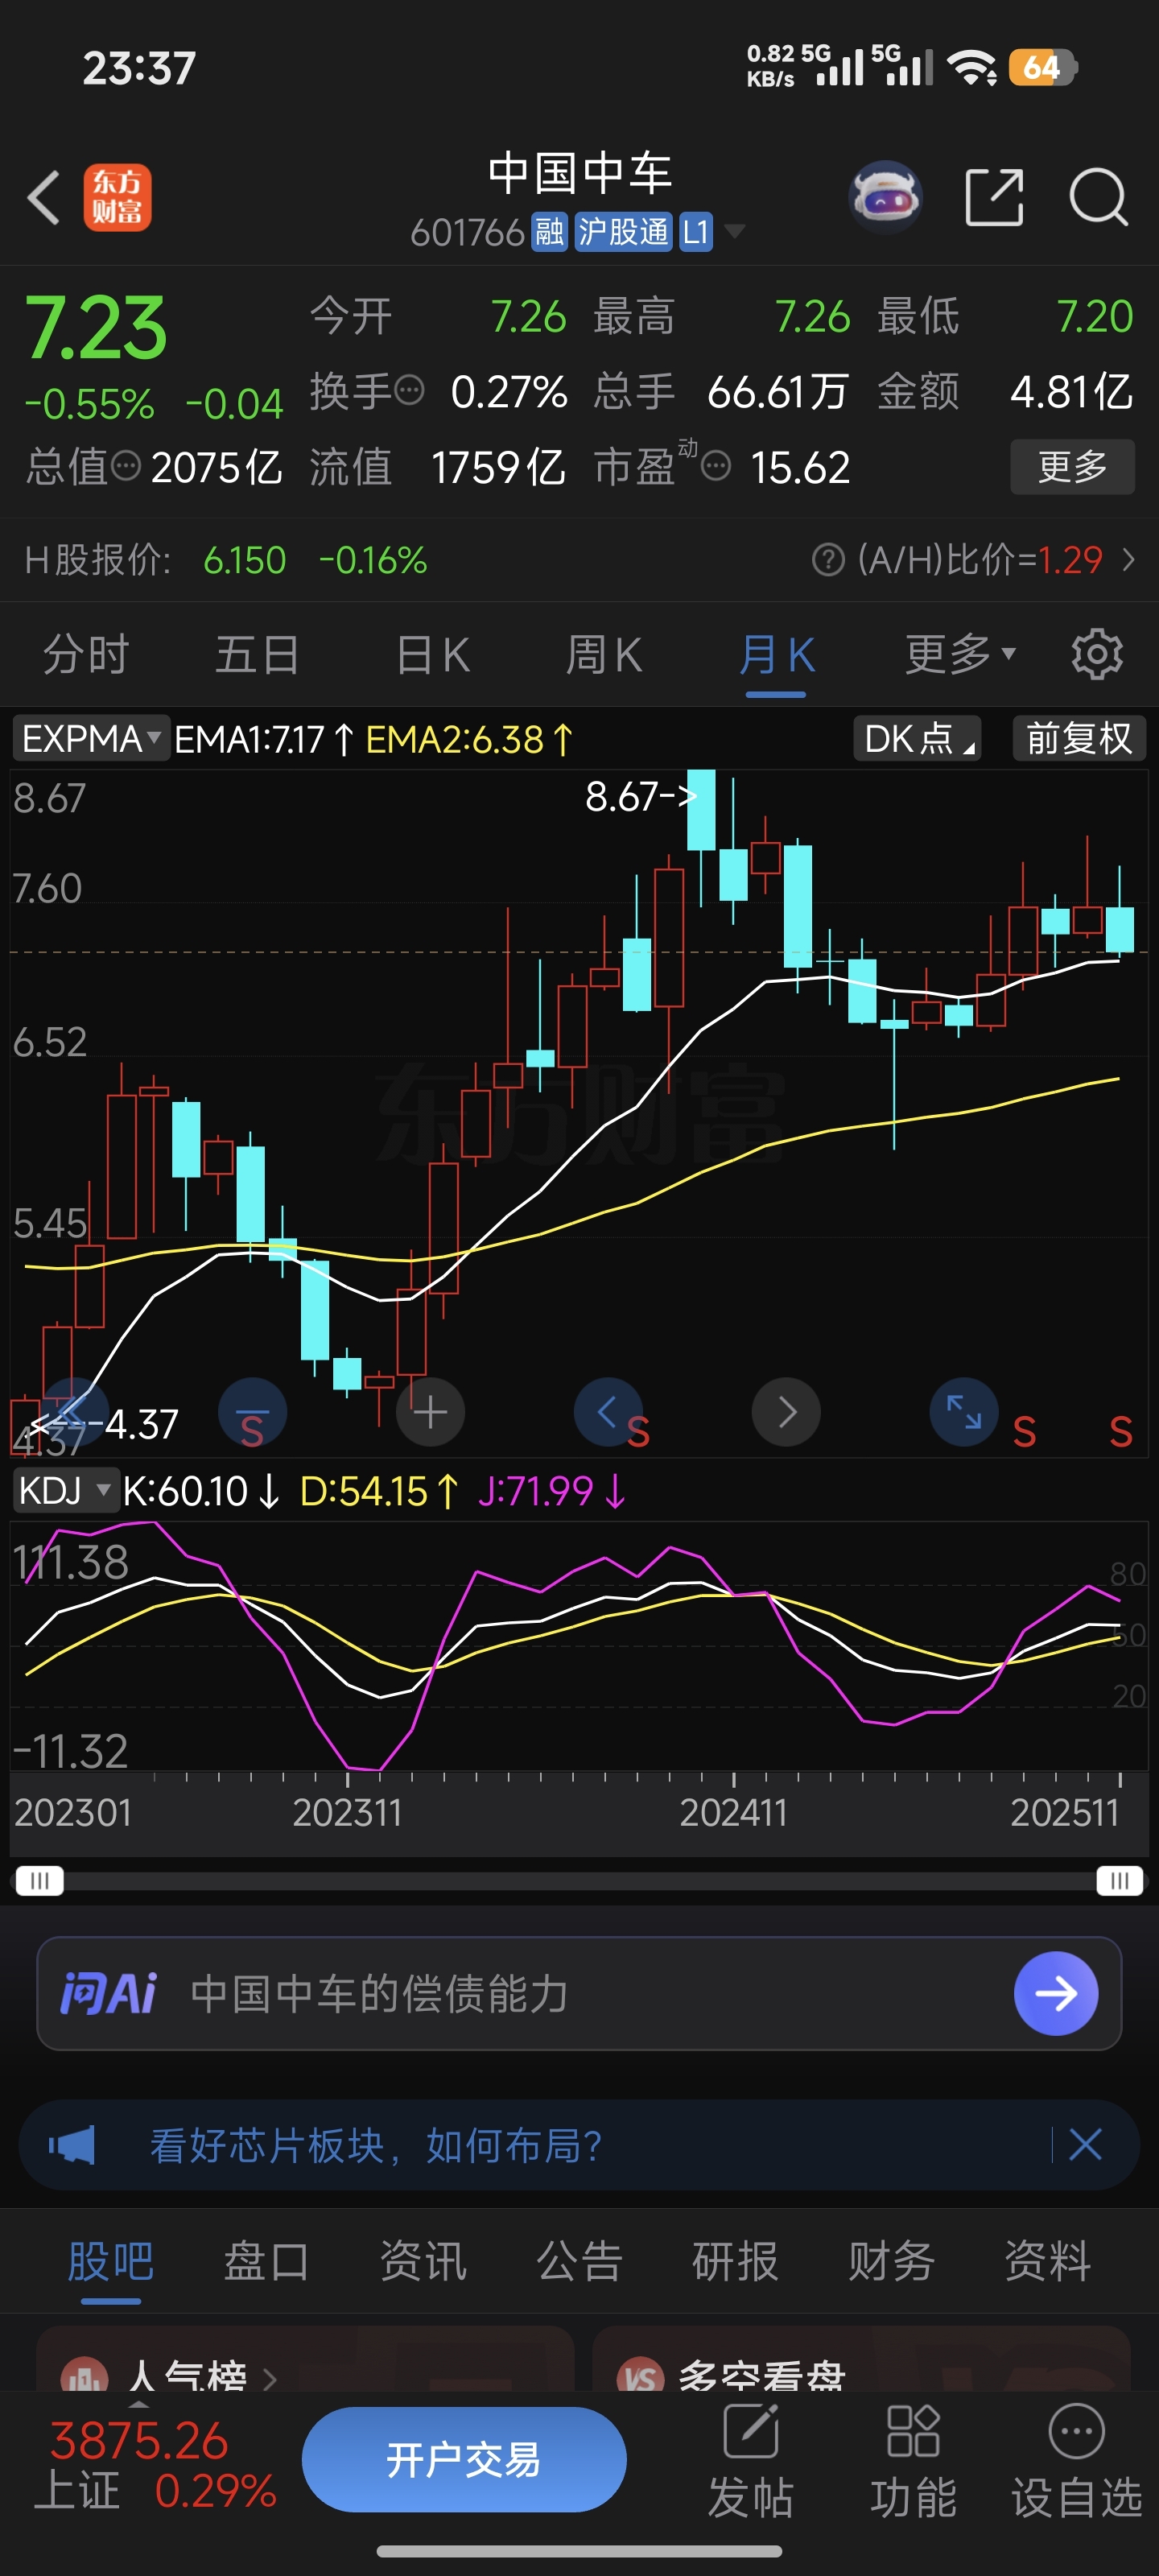Tap the back arrow icon
Image resolution: width=1159 pixels, height=2576 pixels.
point(44,197)
